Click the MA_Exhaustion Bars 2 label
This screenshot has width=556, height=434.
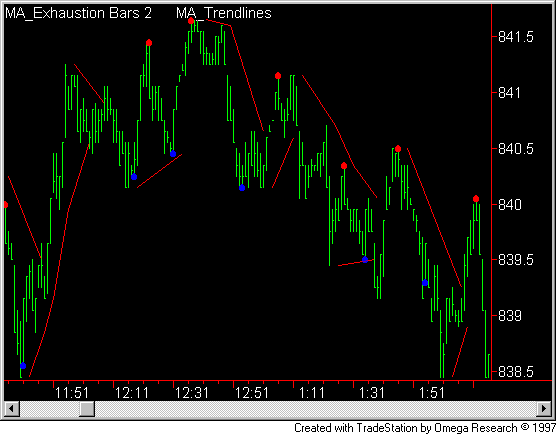pyautogui.click(x=78, y=13)
